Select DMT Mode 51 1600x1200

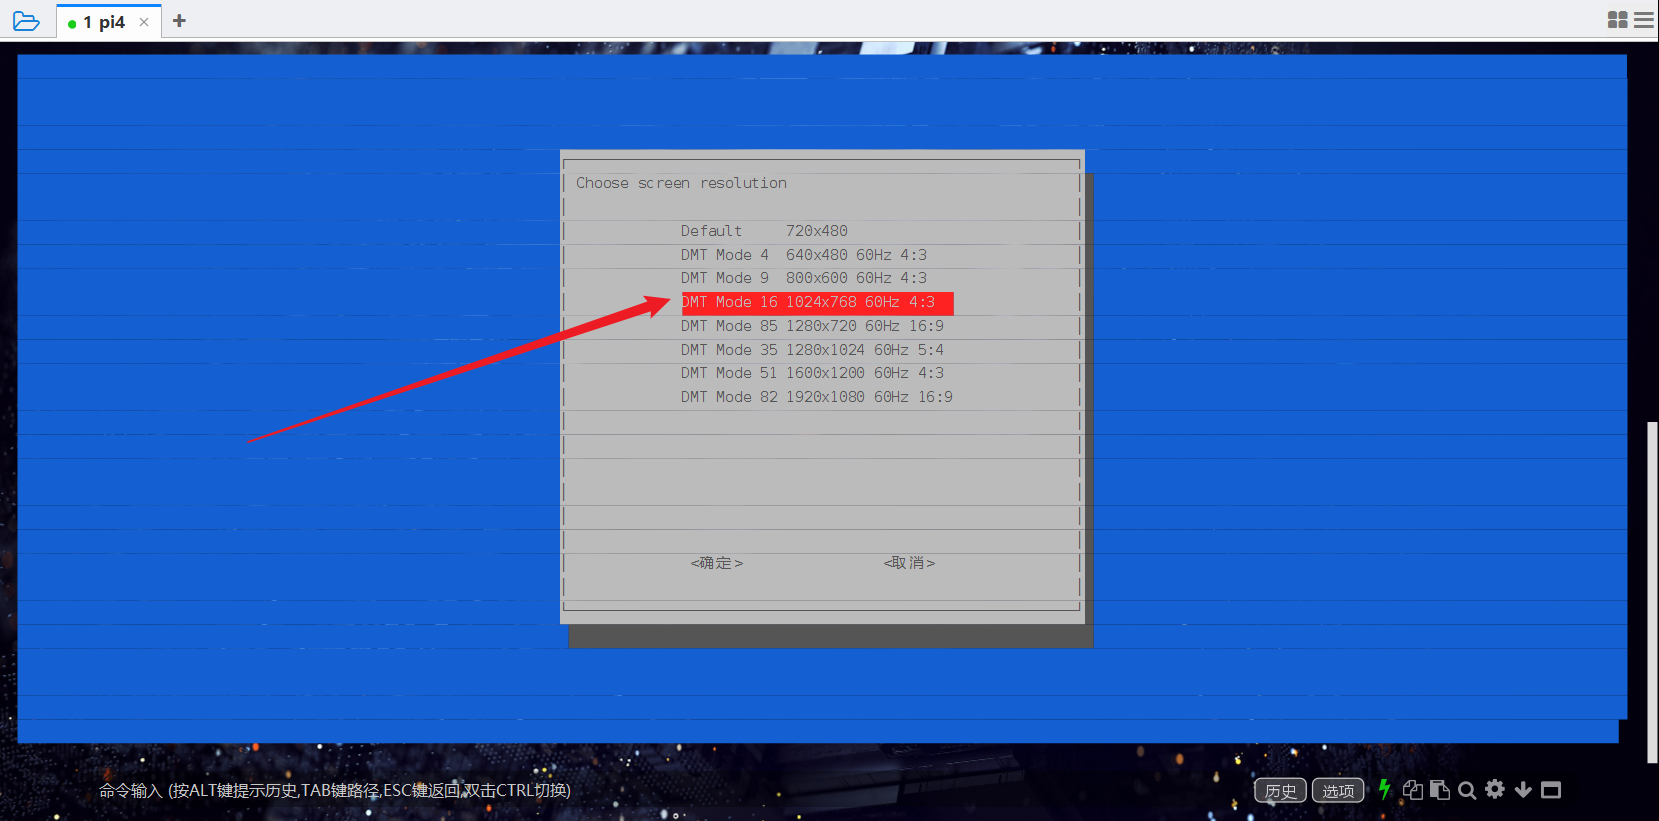[812, 373]
